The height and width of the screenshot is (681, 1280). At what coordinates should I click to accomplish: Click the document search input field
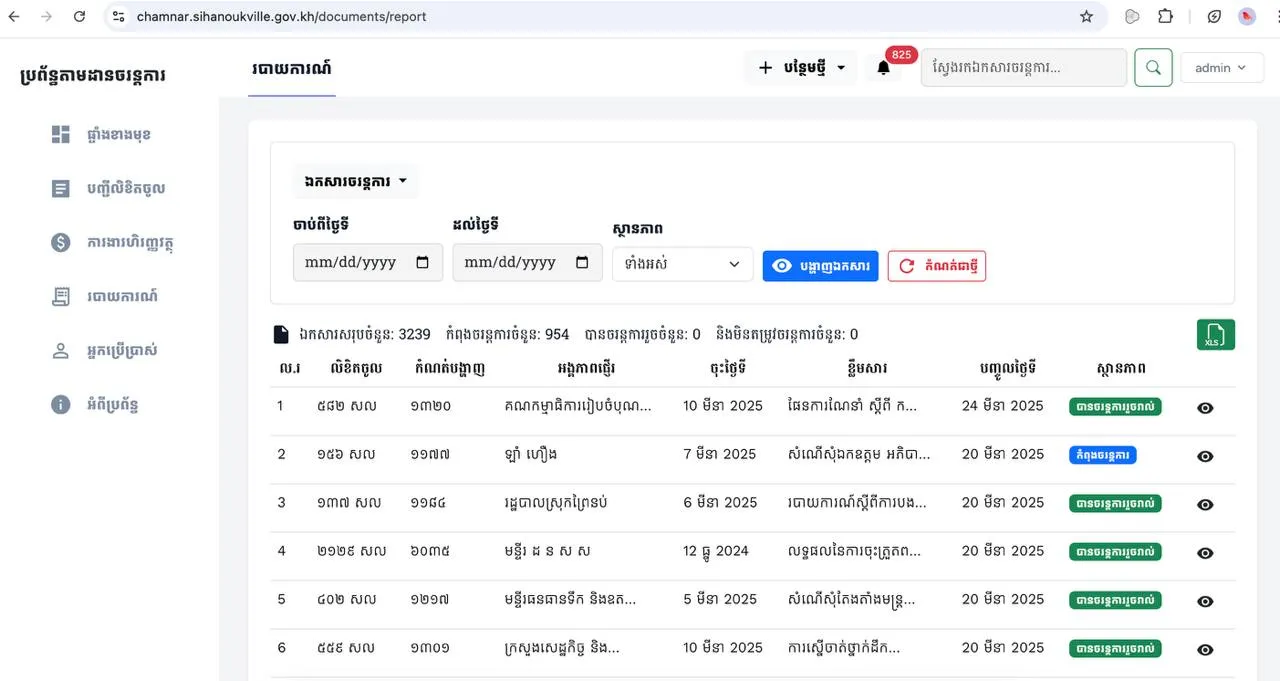tap(1023, 68)
